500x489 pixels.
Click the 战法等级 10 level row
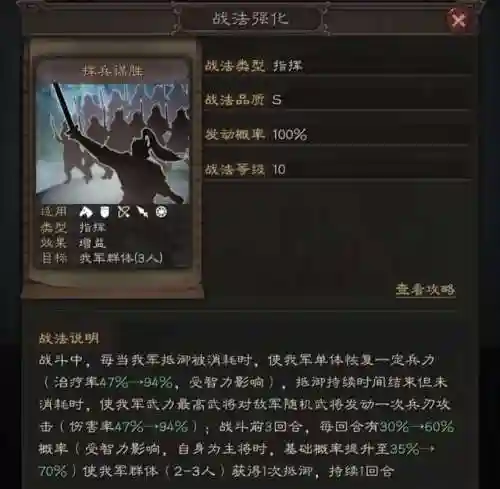click(337, 170)
